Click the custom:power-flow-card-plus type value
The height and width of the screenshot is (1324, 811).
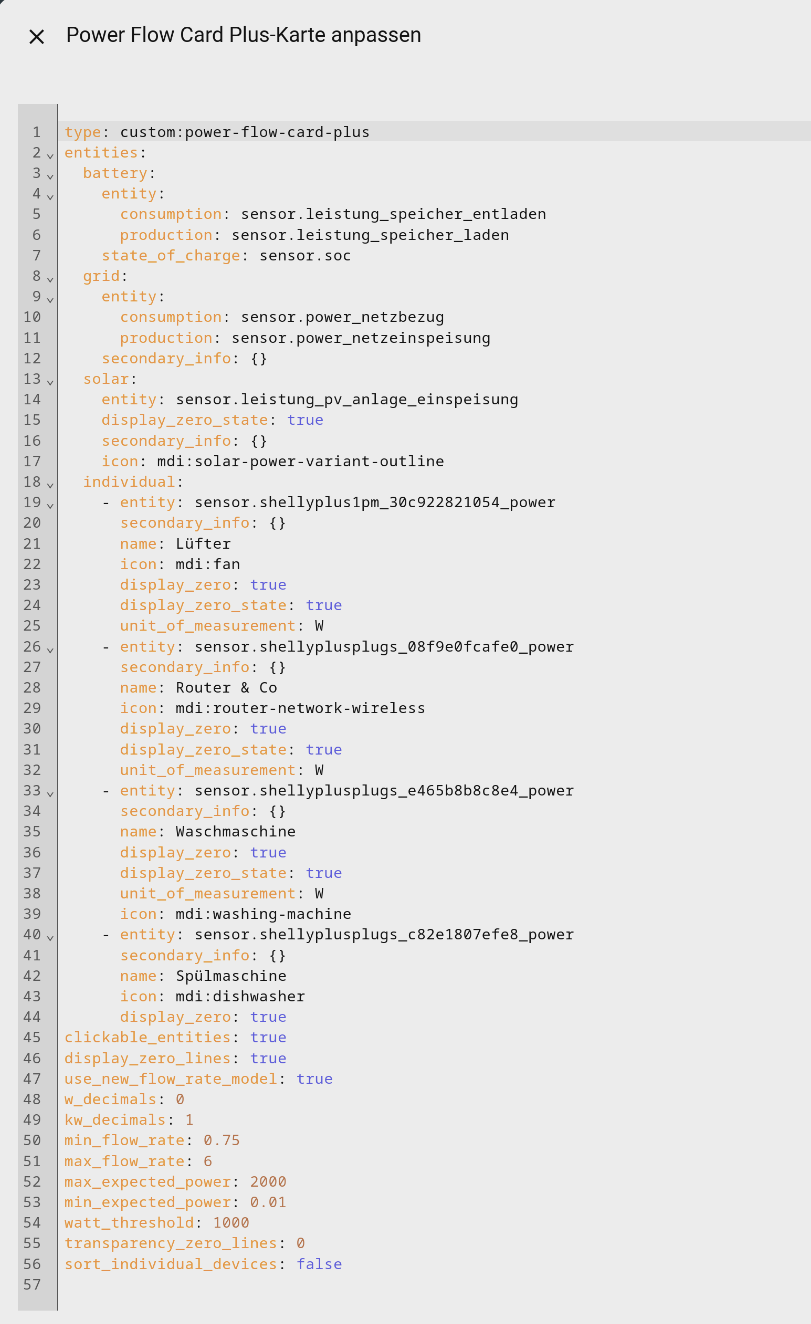click(244, 132)
